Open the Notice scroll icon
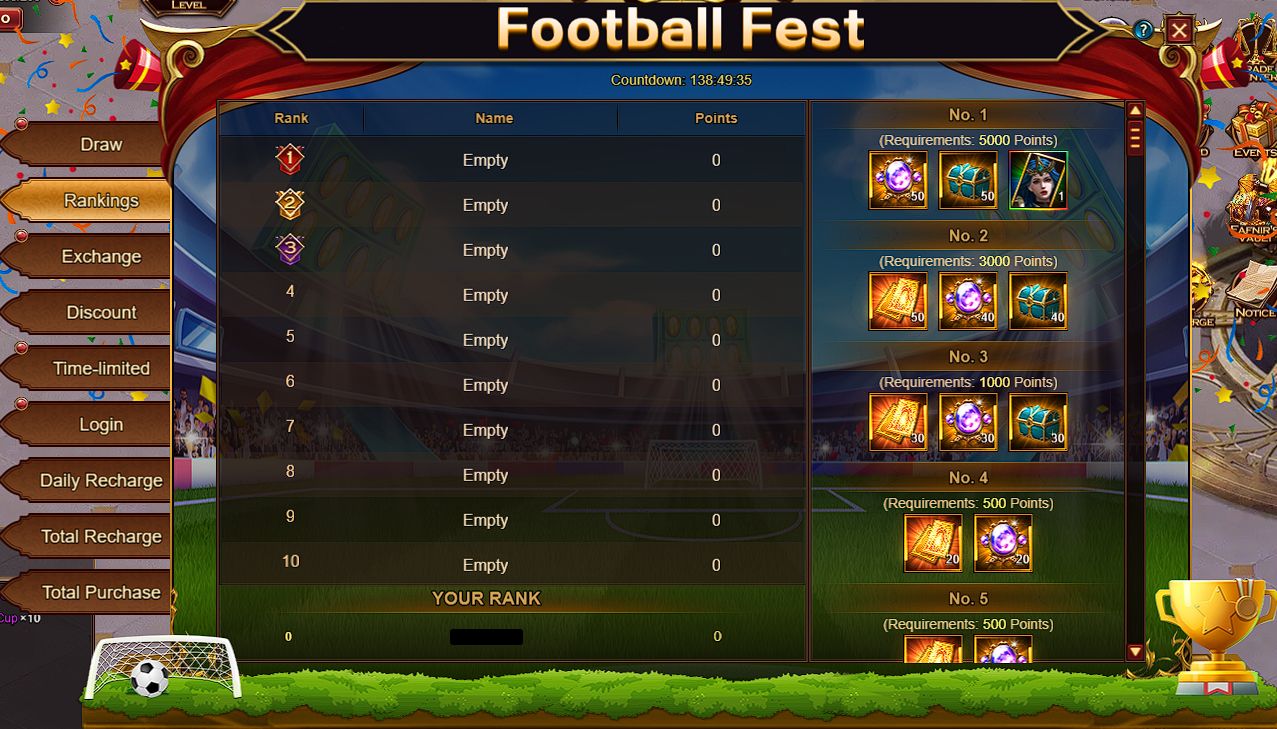The width and height of the screenshot is (1277, 729). tap(1251, 291)
